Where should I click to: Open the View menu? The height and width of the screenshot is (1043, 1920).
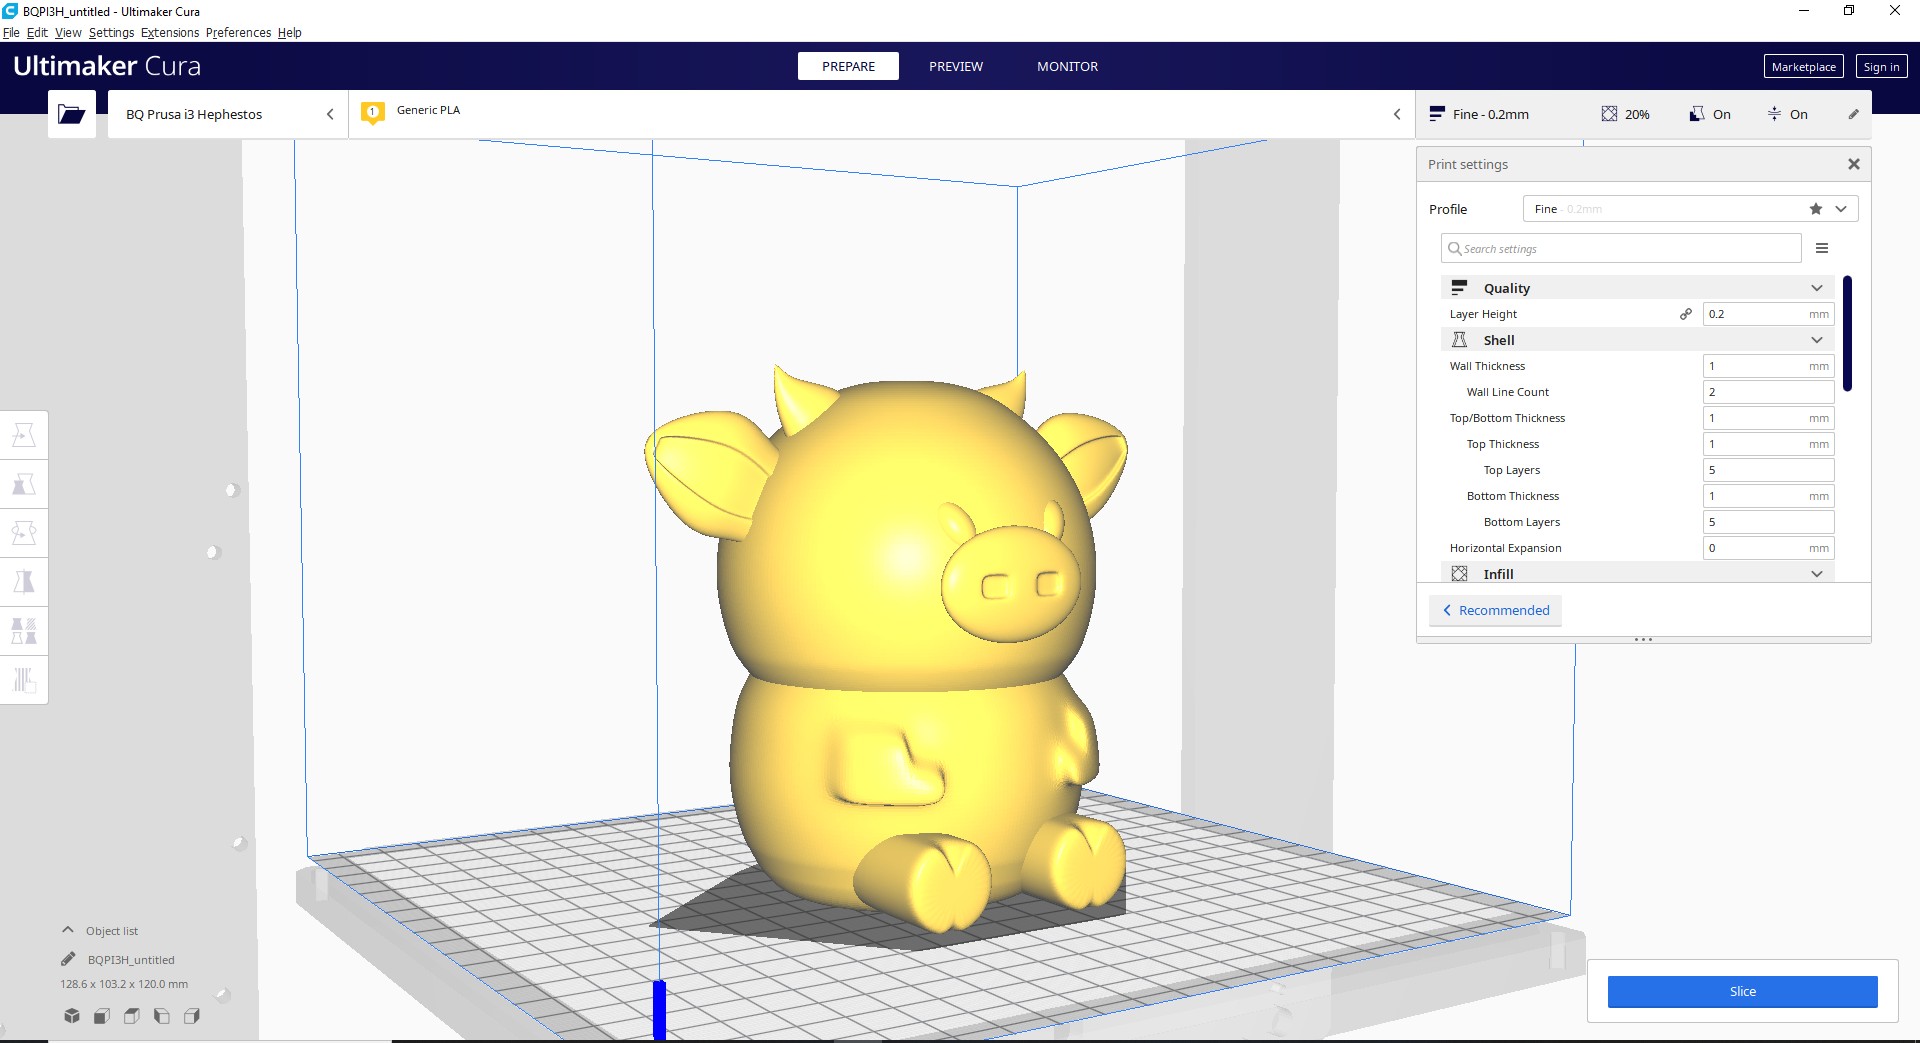[68, 32]
